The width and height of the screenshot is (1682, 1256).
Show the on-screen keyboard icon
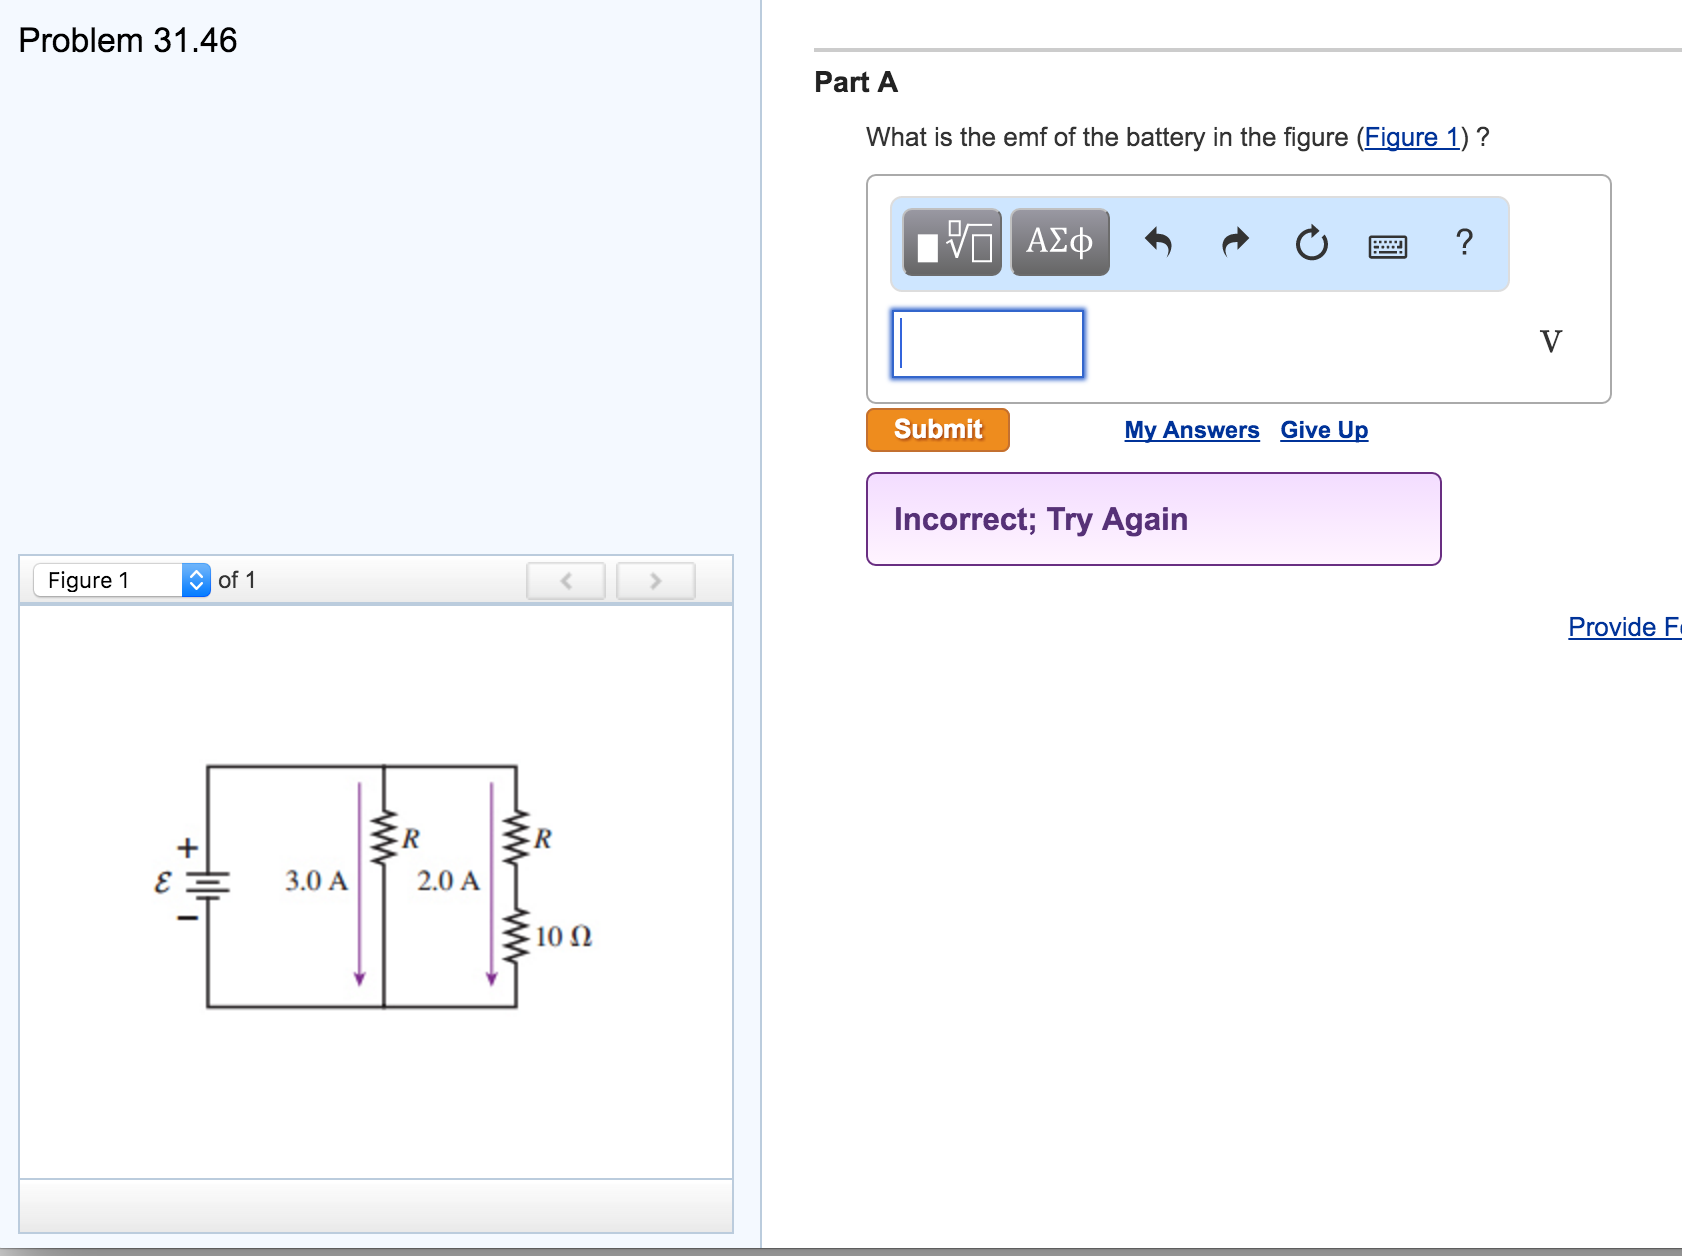(x=1388, y=243)
